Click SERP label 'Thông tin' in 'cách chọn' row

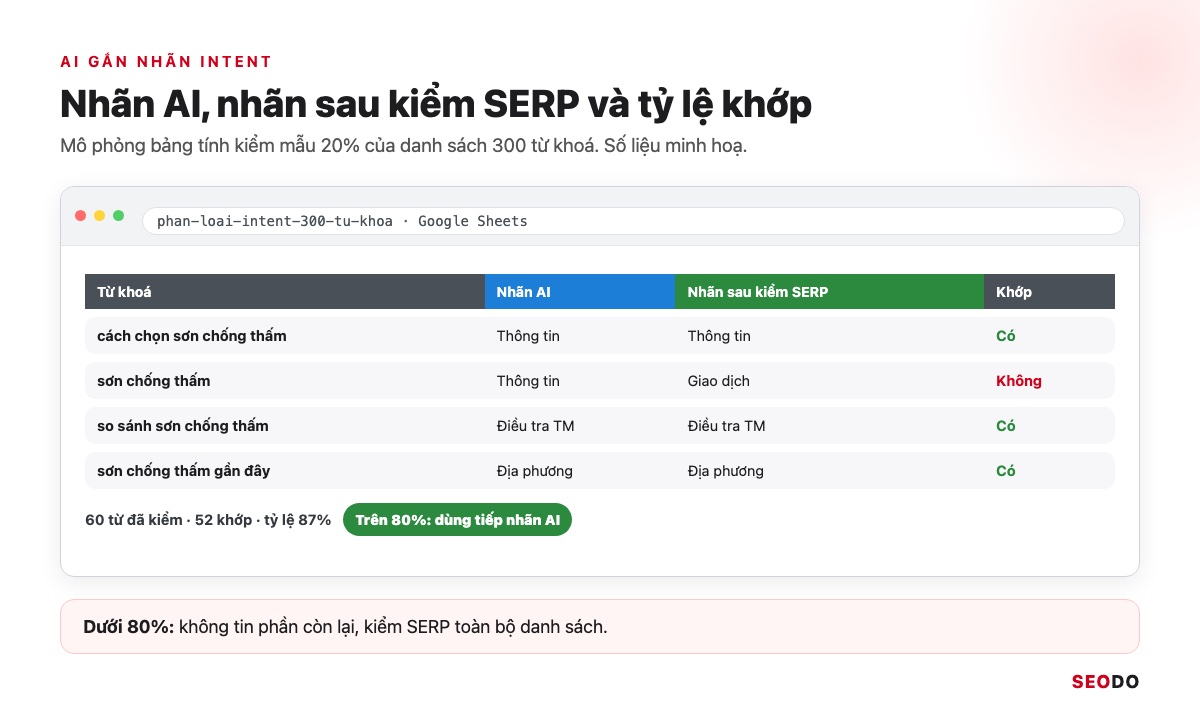[719, 336]
